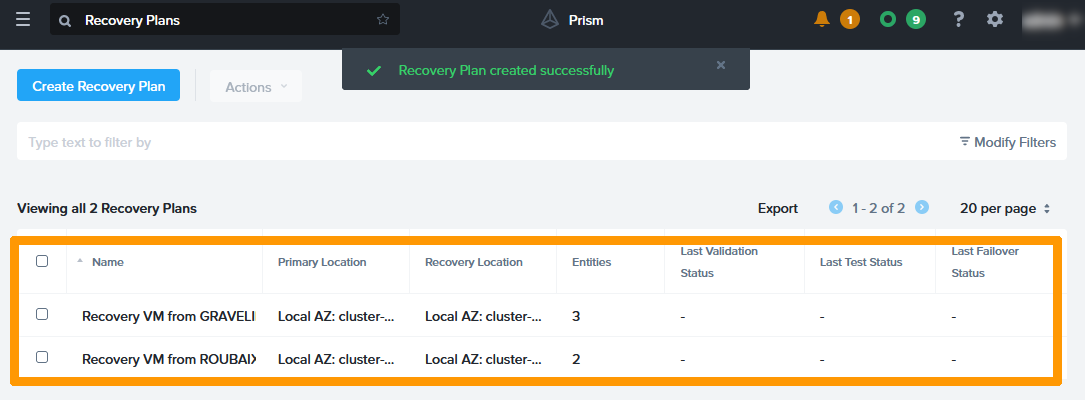
Task: Go to previous page arrow
Action: coord(836,208)
